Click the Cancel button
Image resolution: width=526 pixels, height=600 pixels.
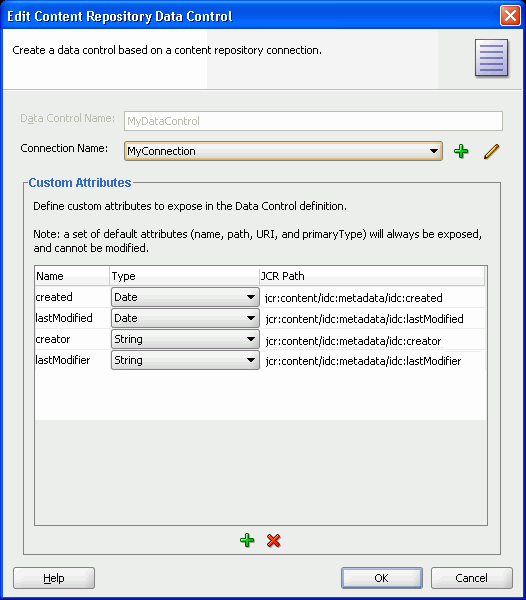pyautogui.click(x=472, y=578)
